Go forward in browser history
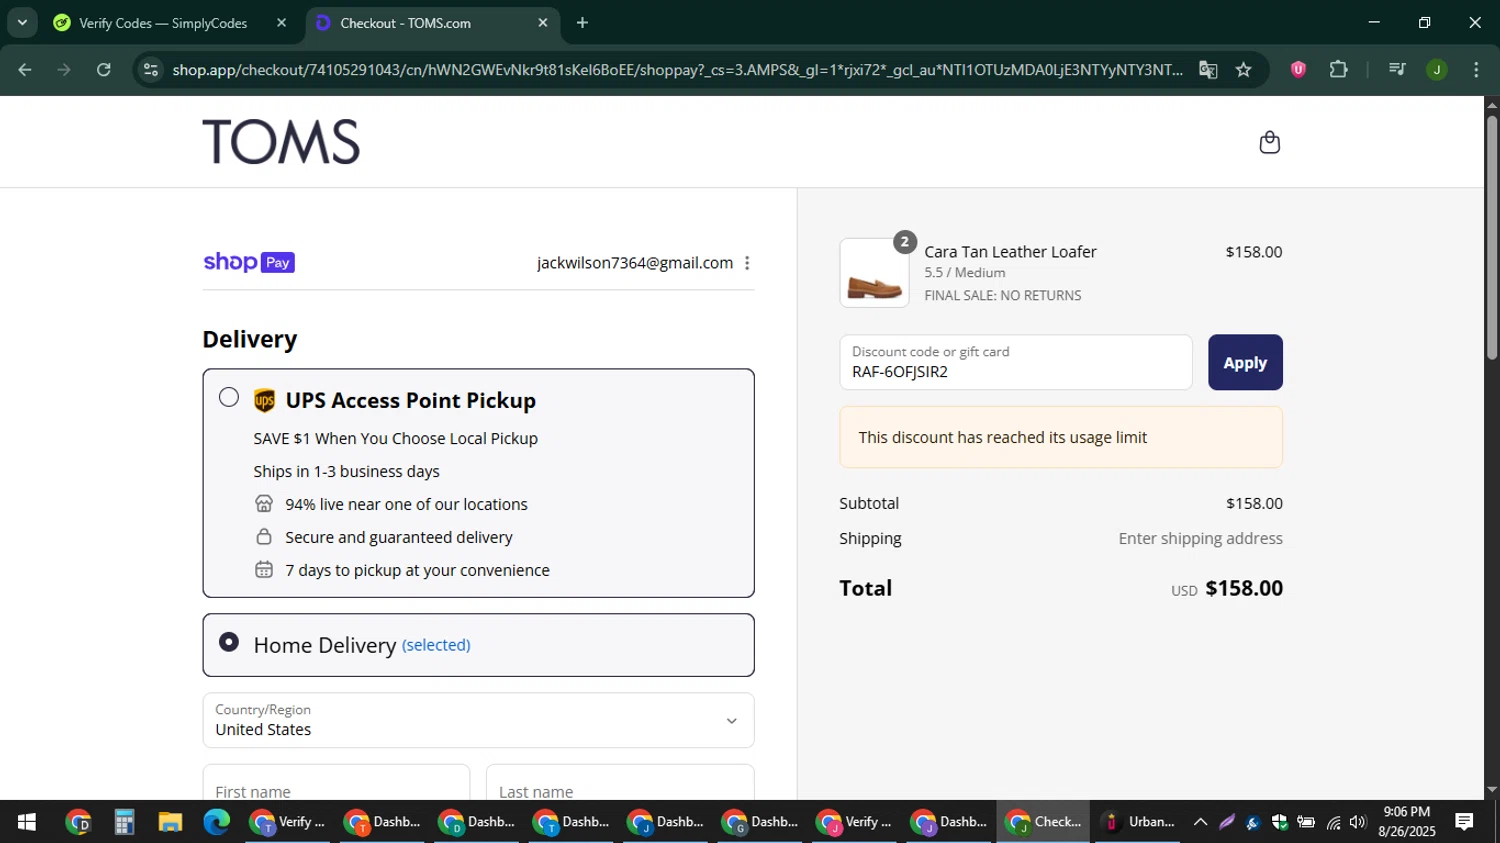Viewport: 1500px width, 843px height. click(x=64, y=69)
